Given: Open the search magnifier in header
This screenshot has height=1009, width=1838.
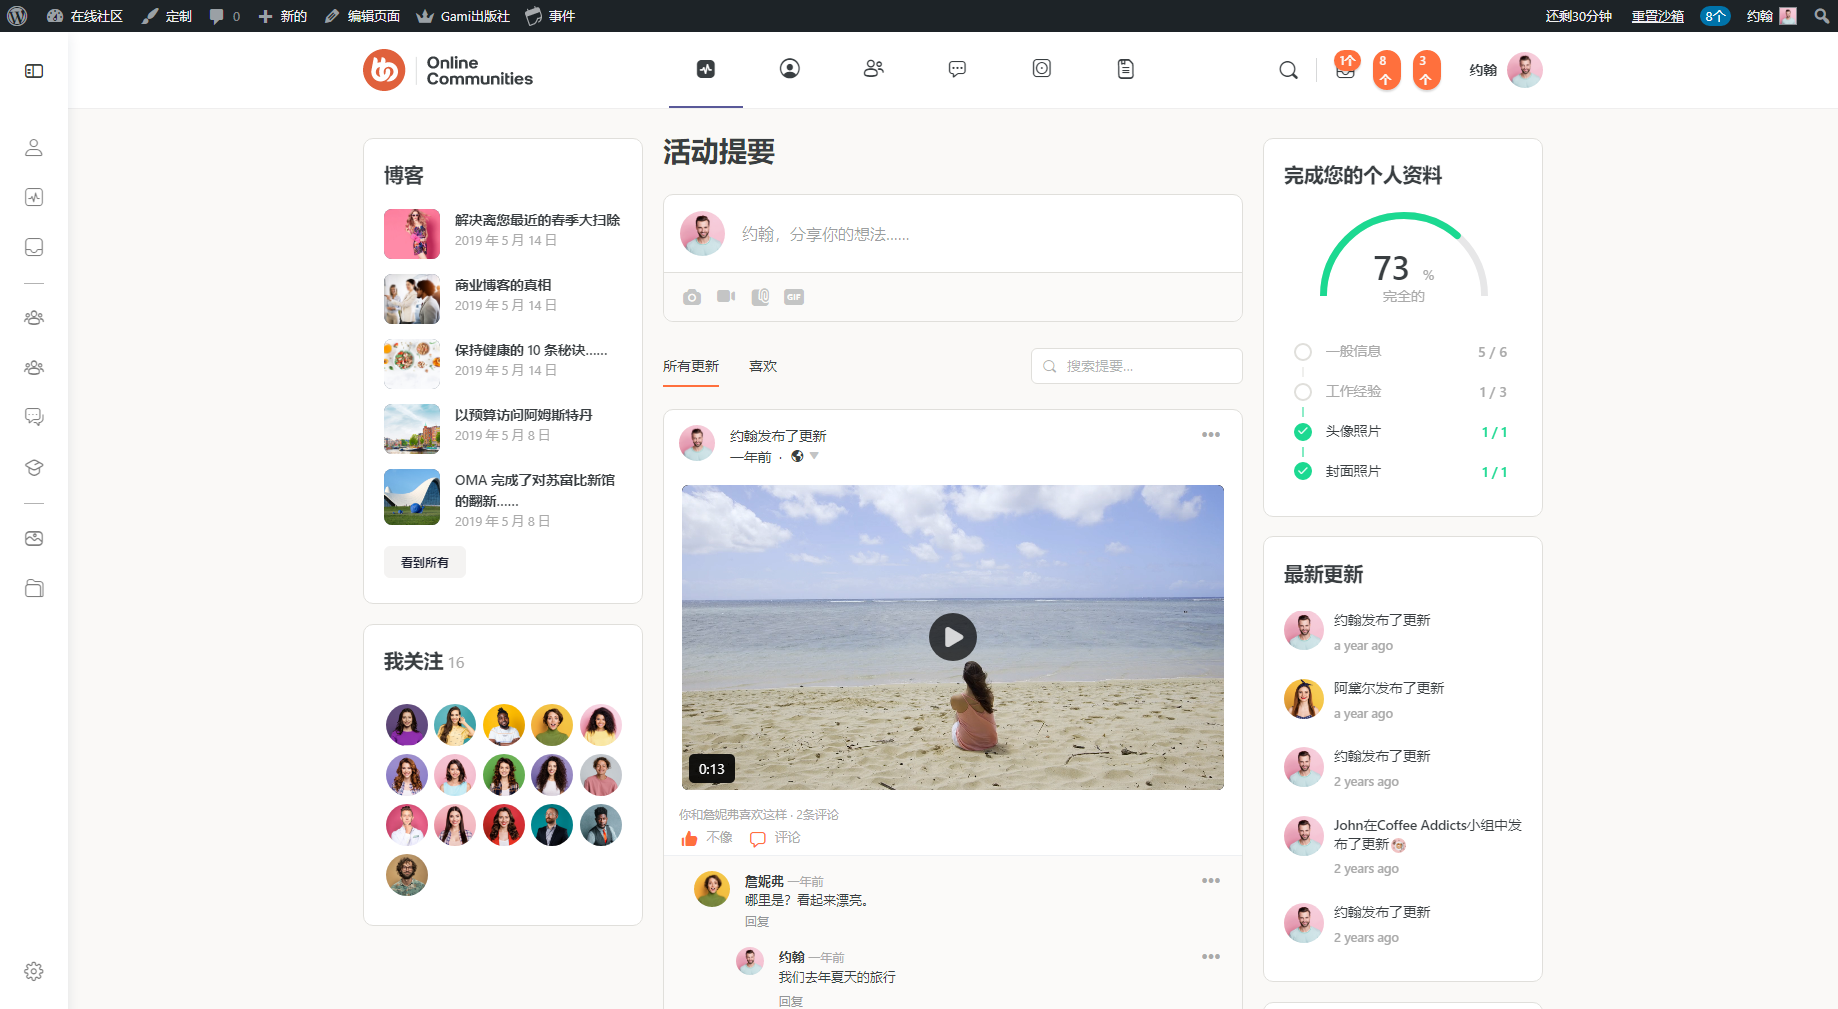Looking at the screenshot, I should [x=1288, y=70].
